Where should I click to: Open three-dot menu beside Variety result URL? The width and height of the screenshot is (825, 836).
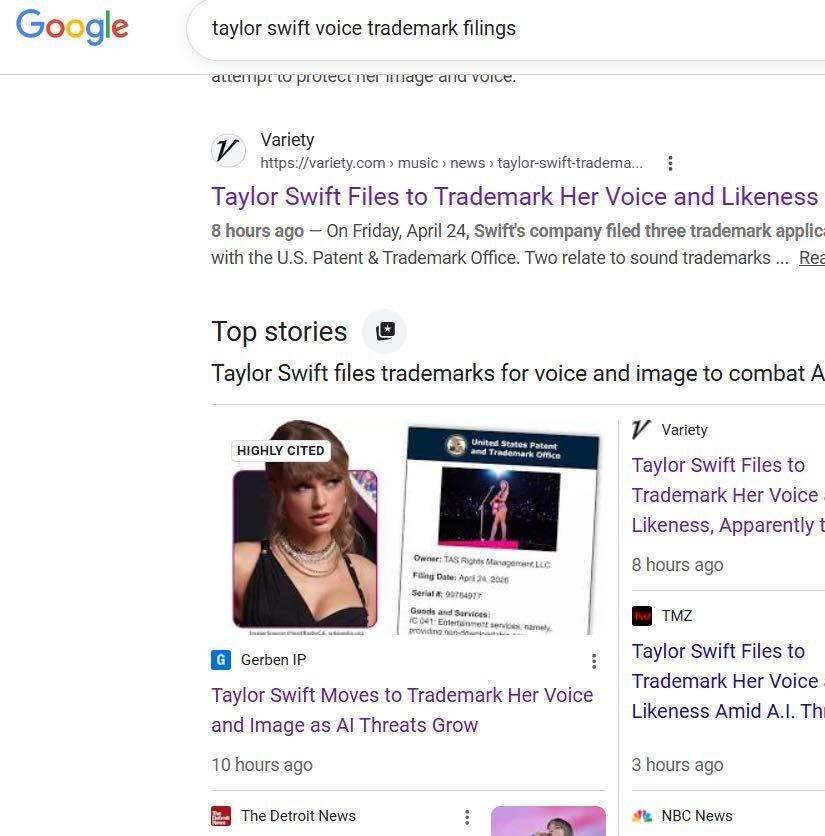click(x=670, y=163)
